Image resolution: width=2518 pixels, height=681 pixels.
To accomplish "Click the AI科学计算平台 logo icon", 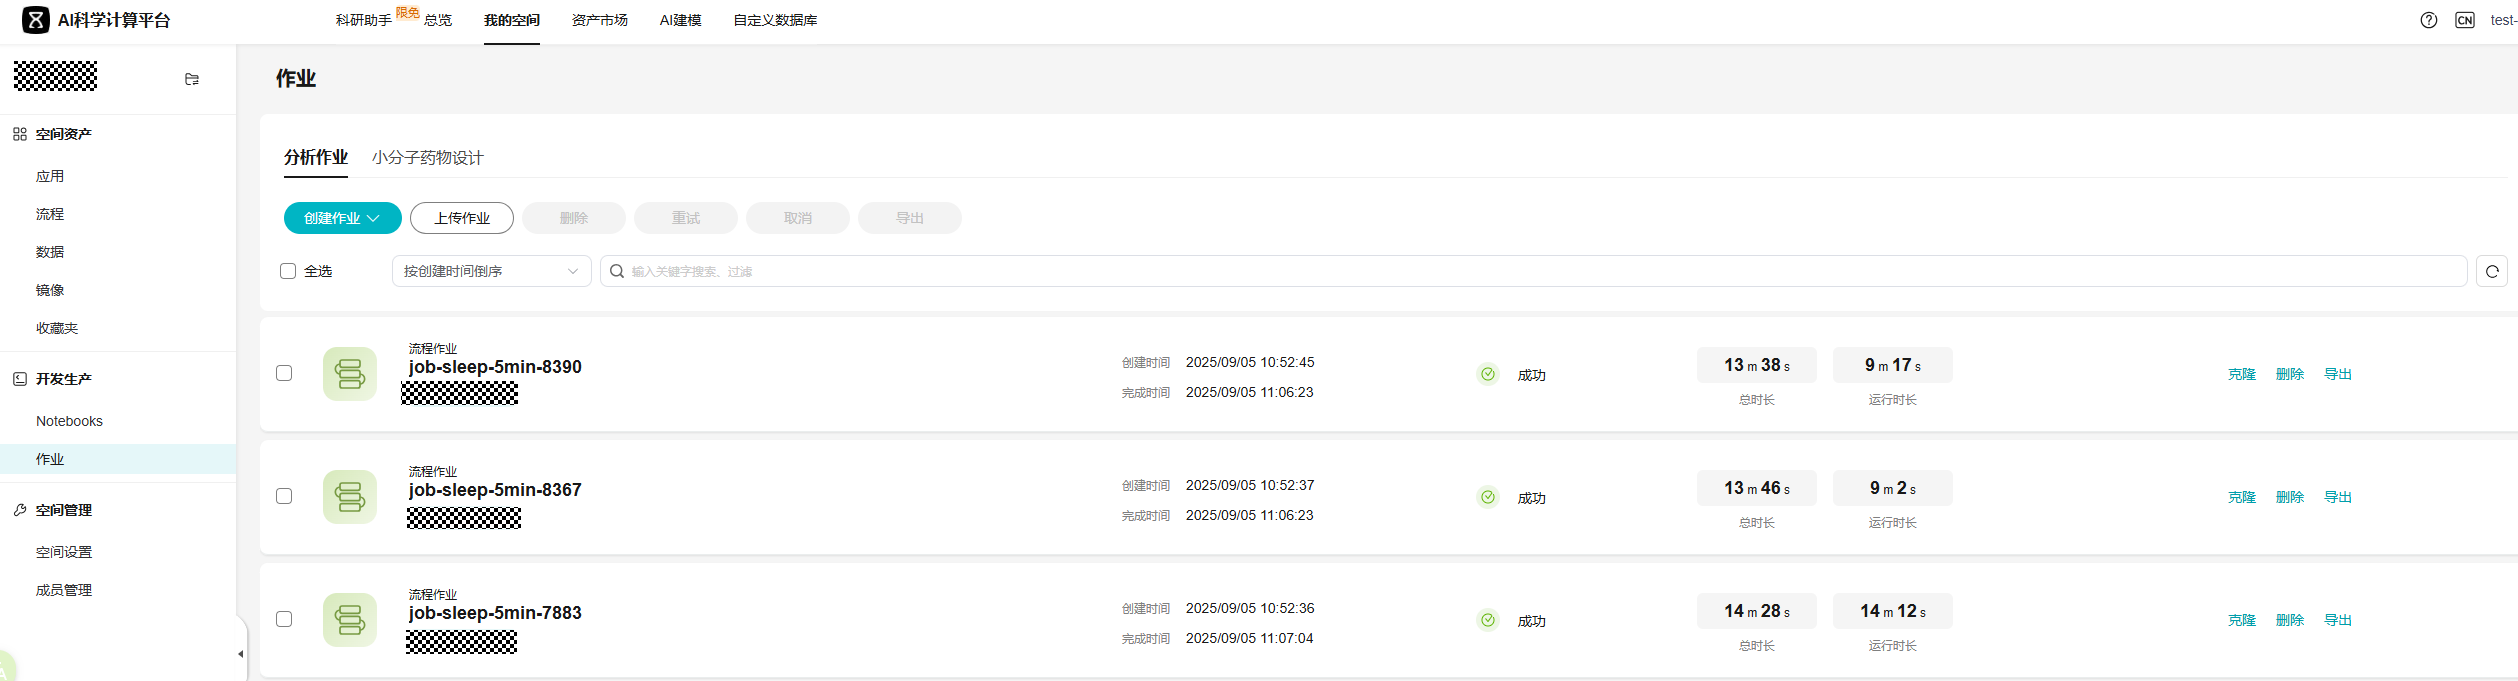I will [x=36, y=20].
